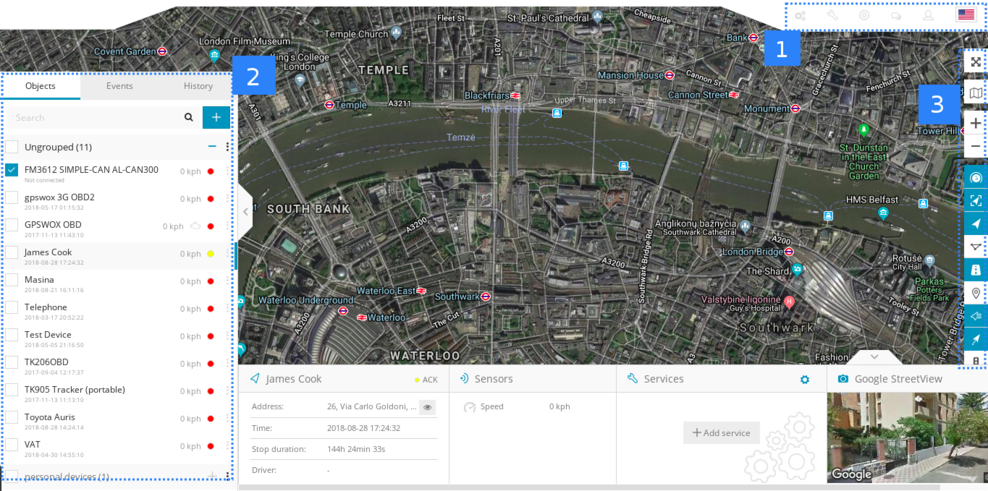
Task: Toggle object arrows map tool
Action: pyautogui.click(x=976, y=224)
